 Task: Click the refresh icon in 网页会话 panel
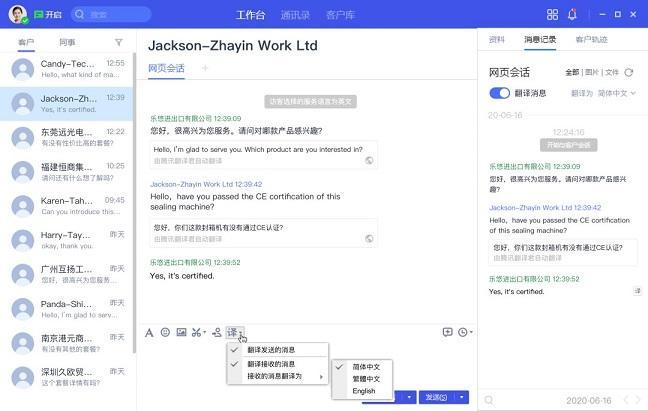629,73
